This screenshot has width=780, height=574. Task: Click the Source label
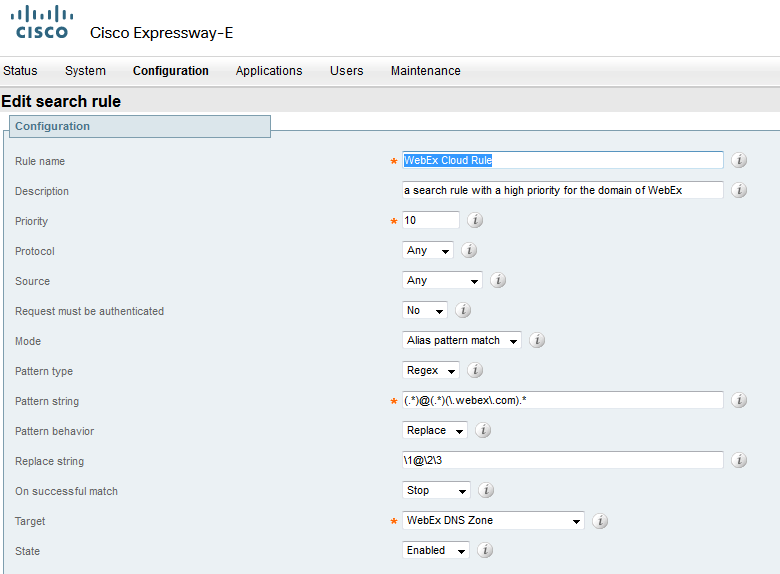[x=32, y=282]
